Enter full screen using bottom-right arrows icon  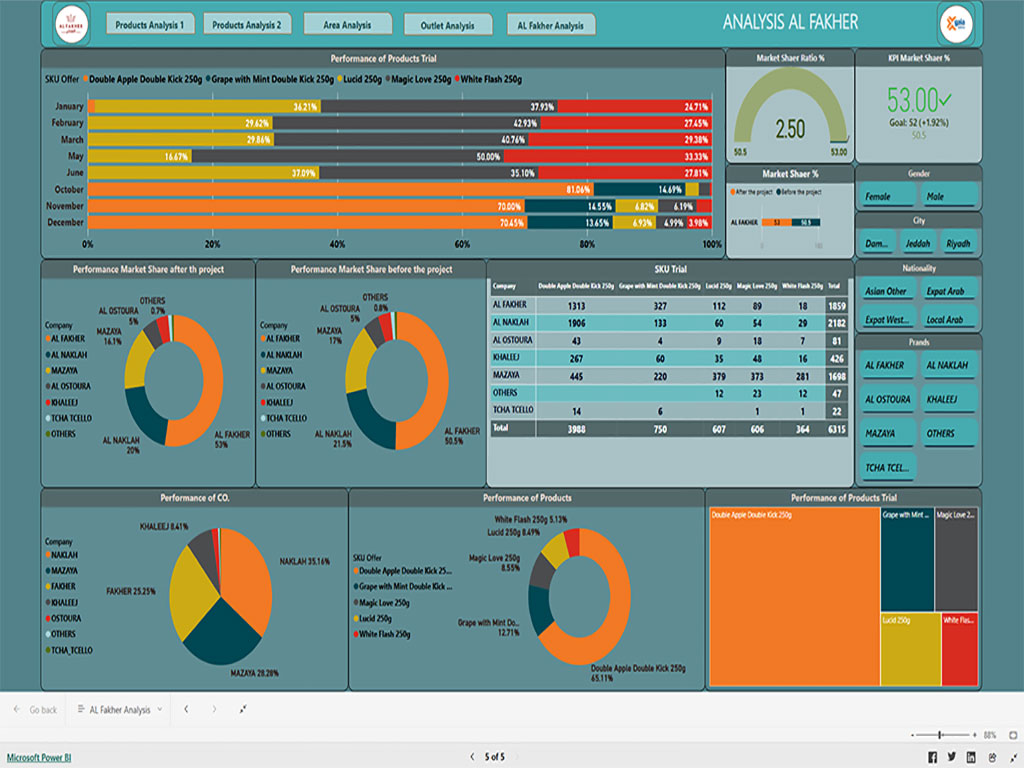1013,757
